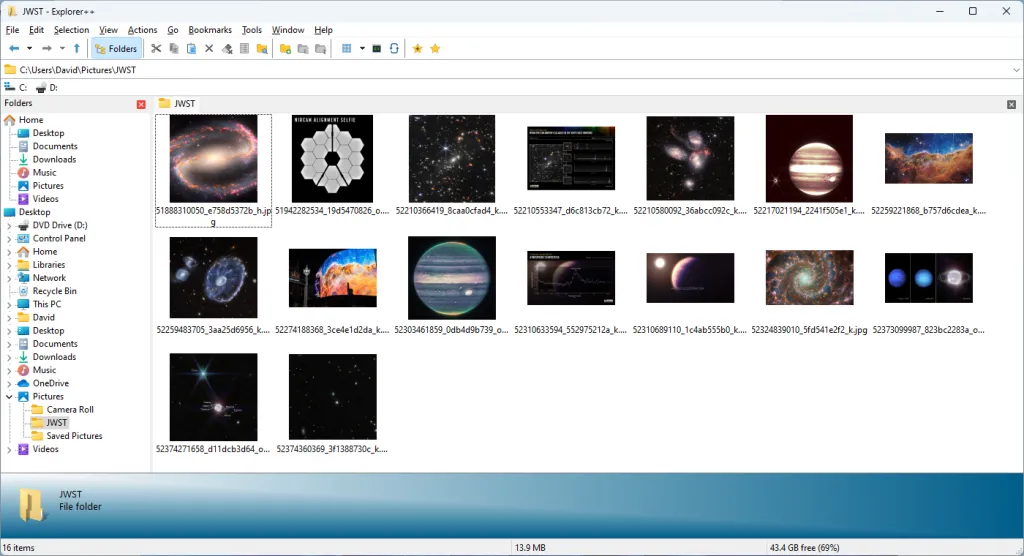This screenshot has height=556, width=1024.
Task: Click the Cut scissors toolbar icon
Action: (x=155, y=48)
